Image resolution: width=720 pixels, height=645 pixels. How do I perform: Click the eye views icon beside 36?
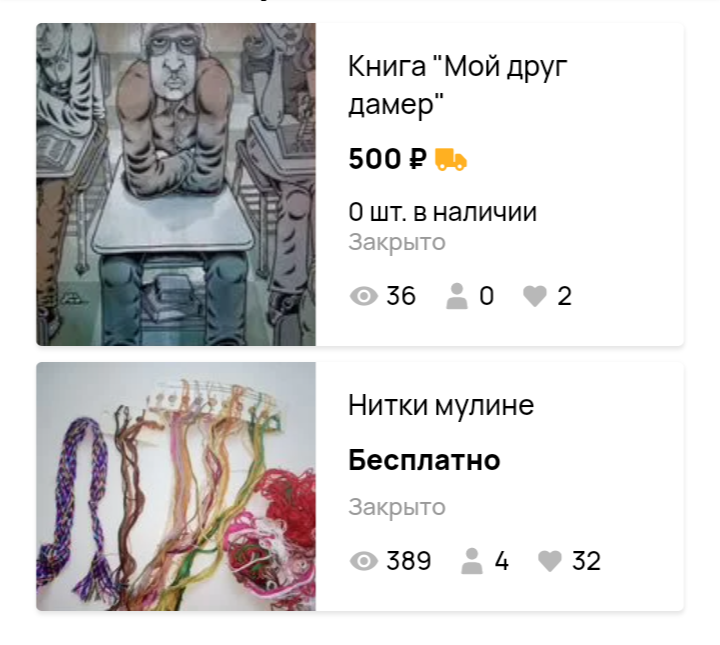click(x=364, y=296)
